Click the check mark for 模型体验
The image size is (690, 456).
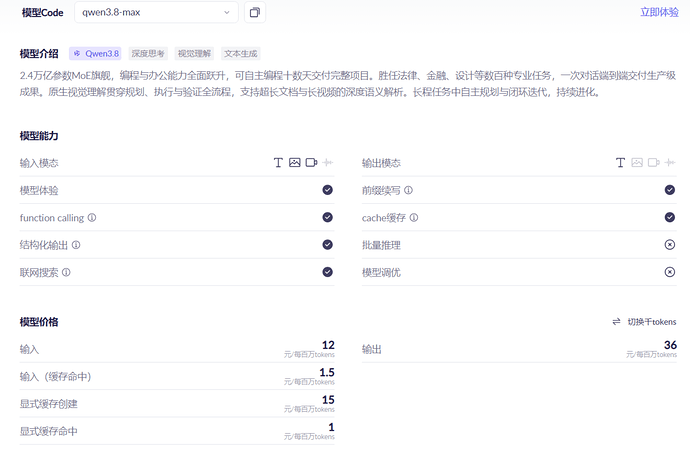[327, 190]
